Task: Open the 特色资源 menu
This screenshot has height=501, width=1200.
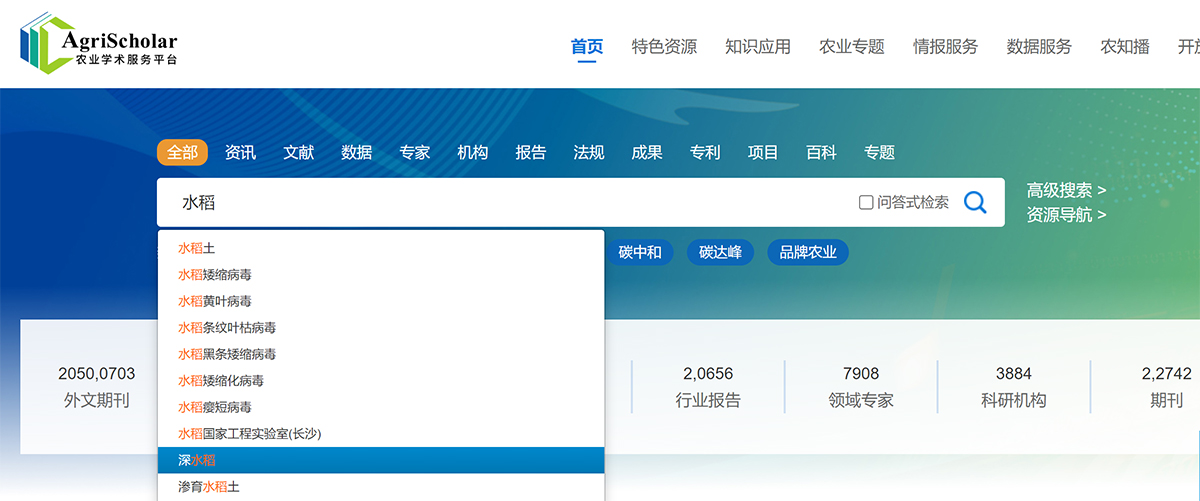Action: point(664,46)
